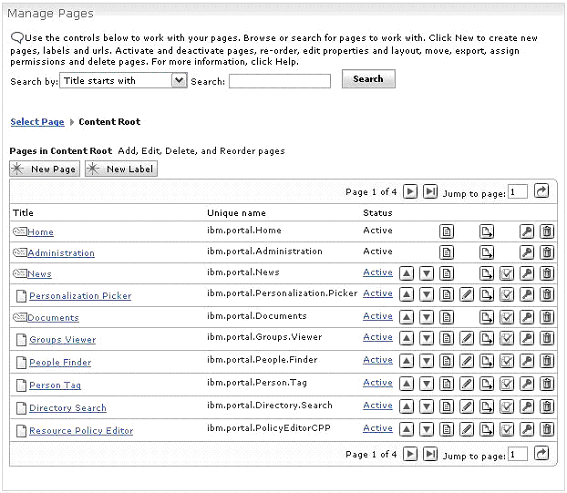
Task: Open the Directory Search link
Action: [68, 408]
